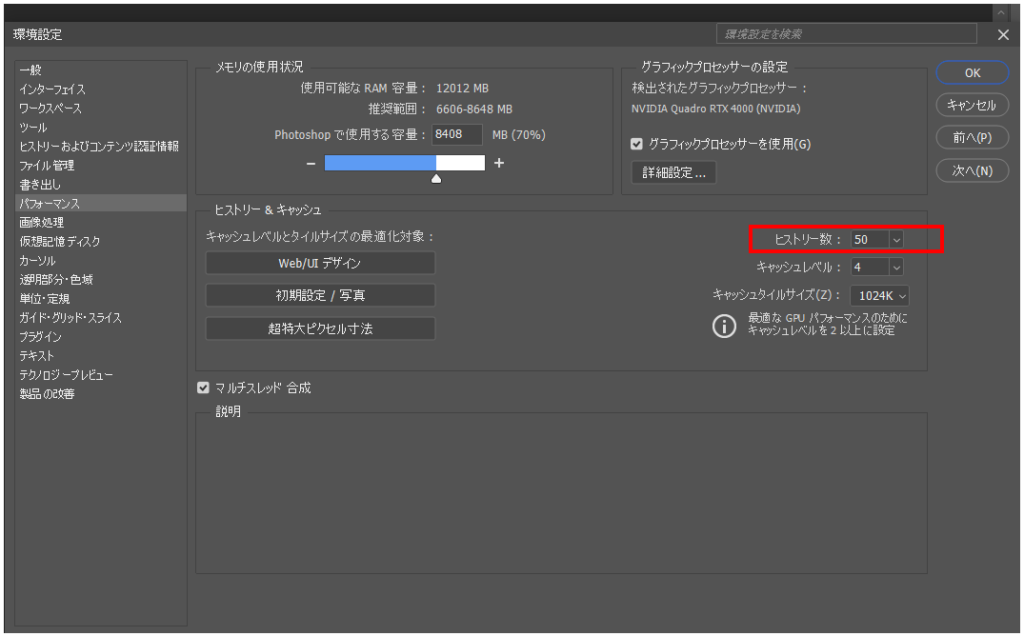
Task: Click the 6606-8648 MB recommended range text
Action: coord(474,109)
